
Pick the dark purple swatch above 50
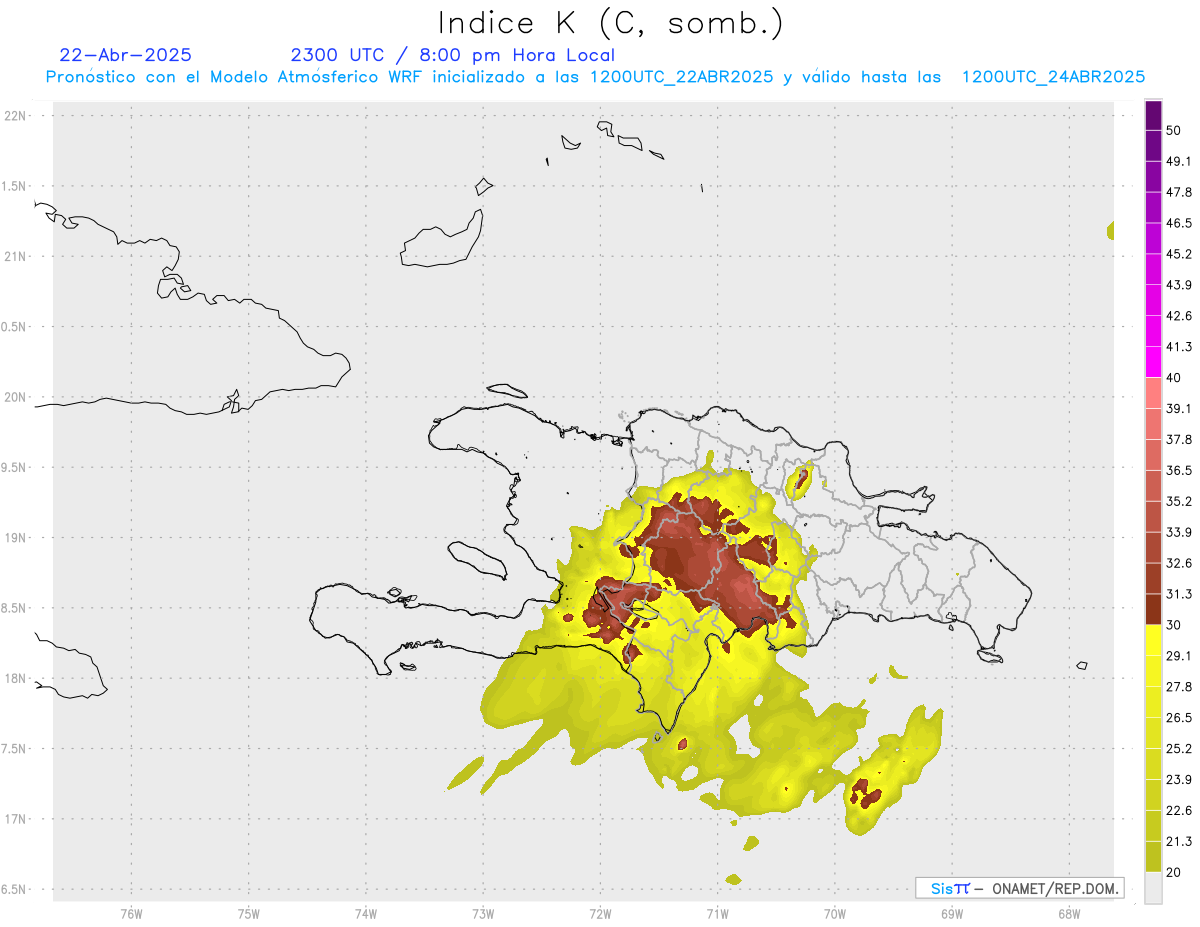tap(1153, 115)
